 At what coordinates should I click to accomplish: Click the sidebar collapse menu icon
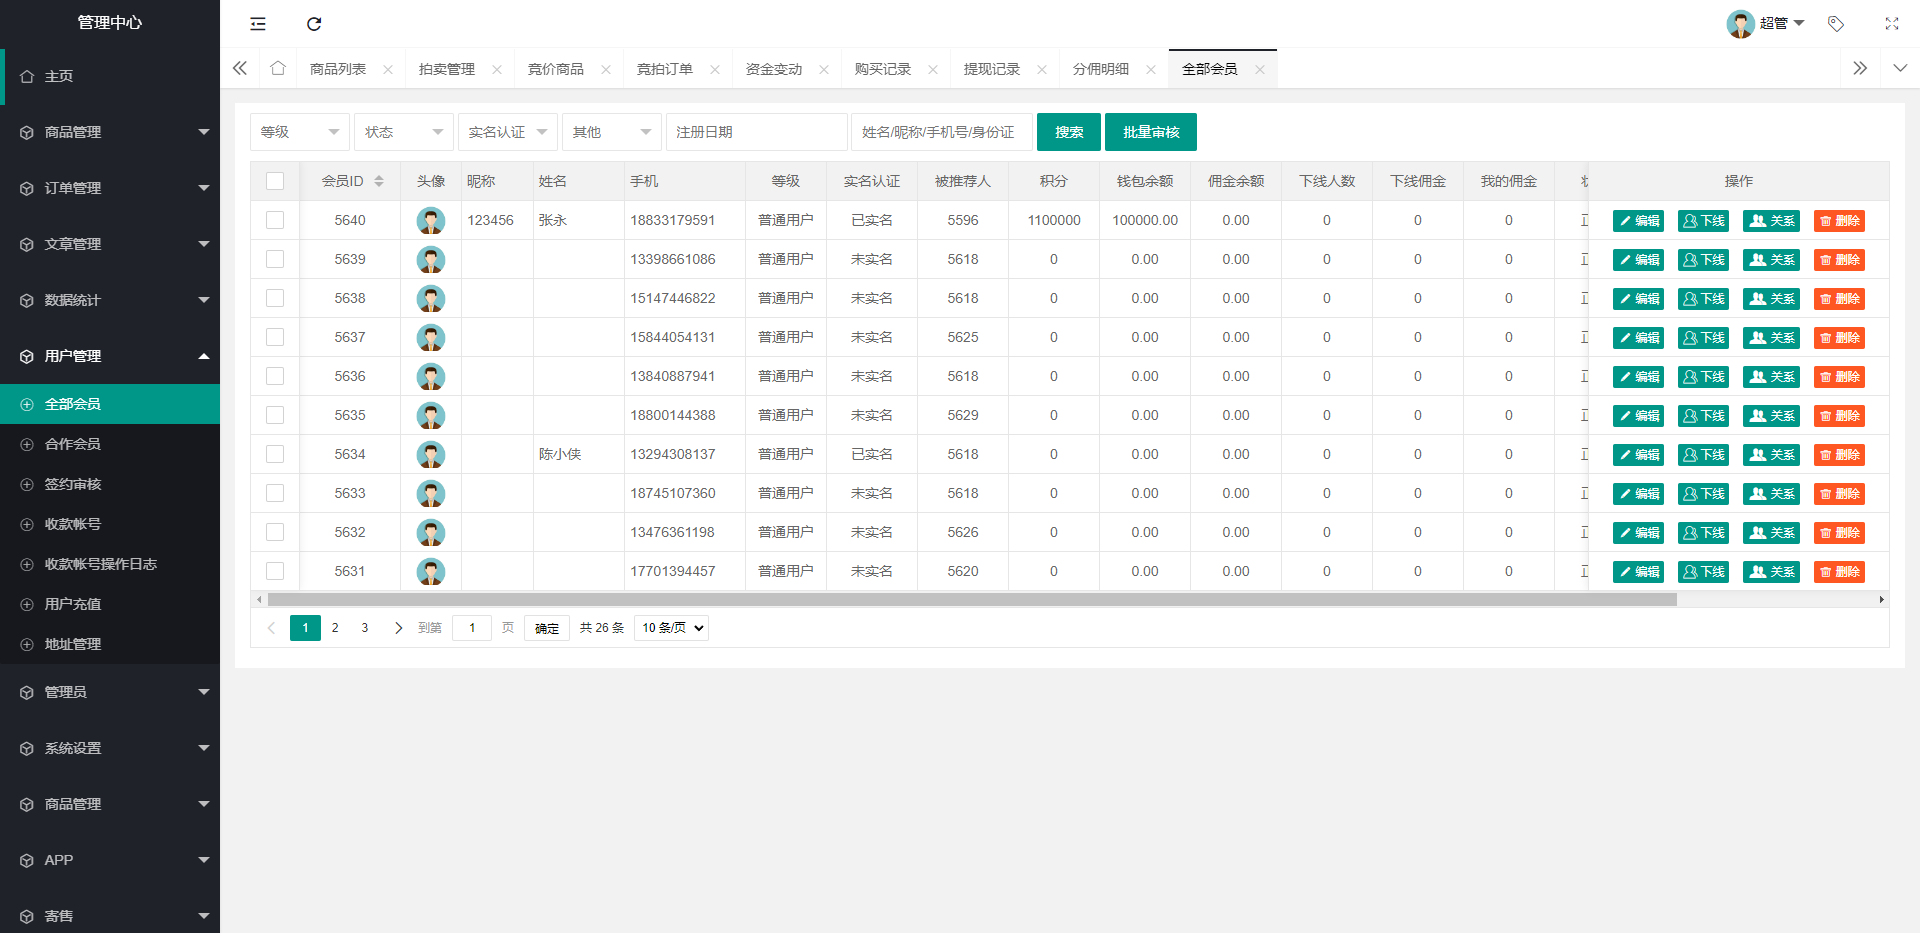[258, 24]
